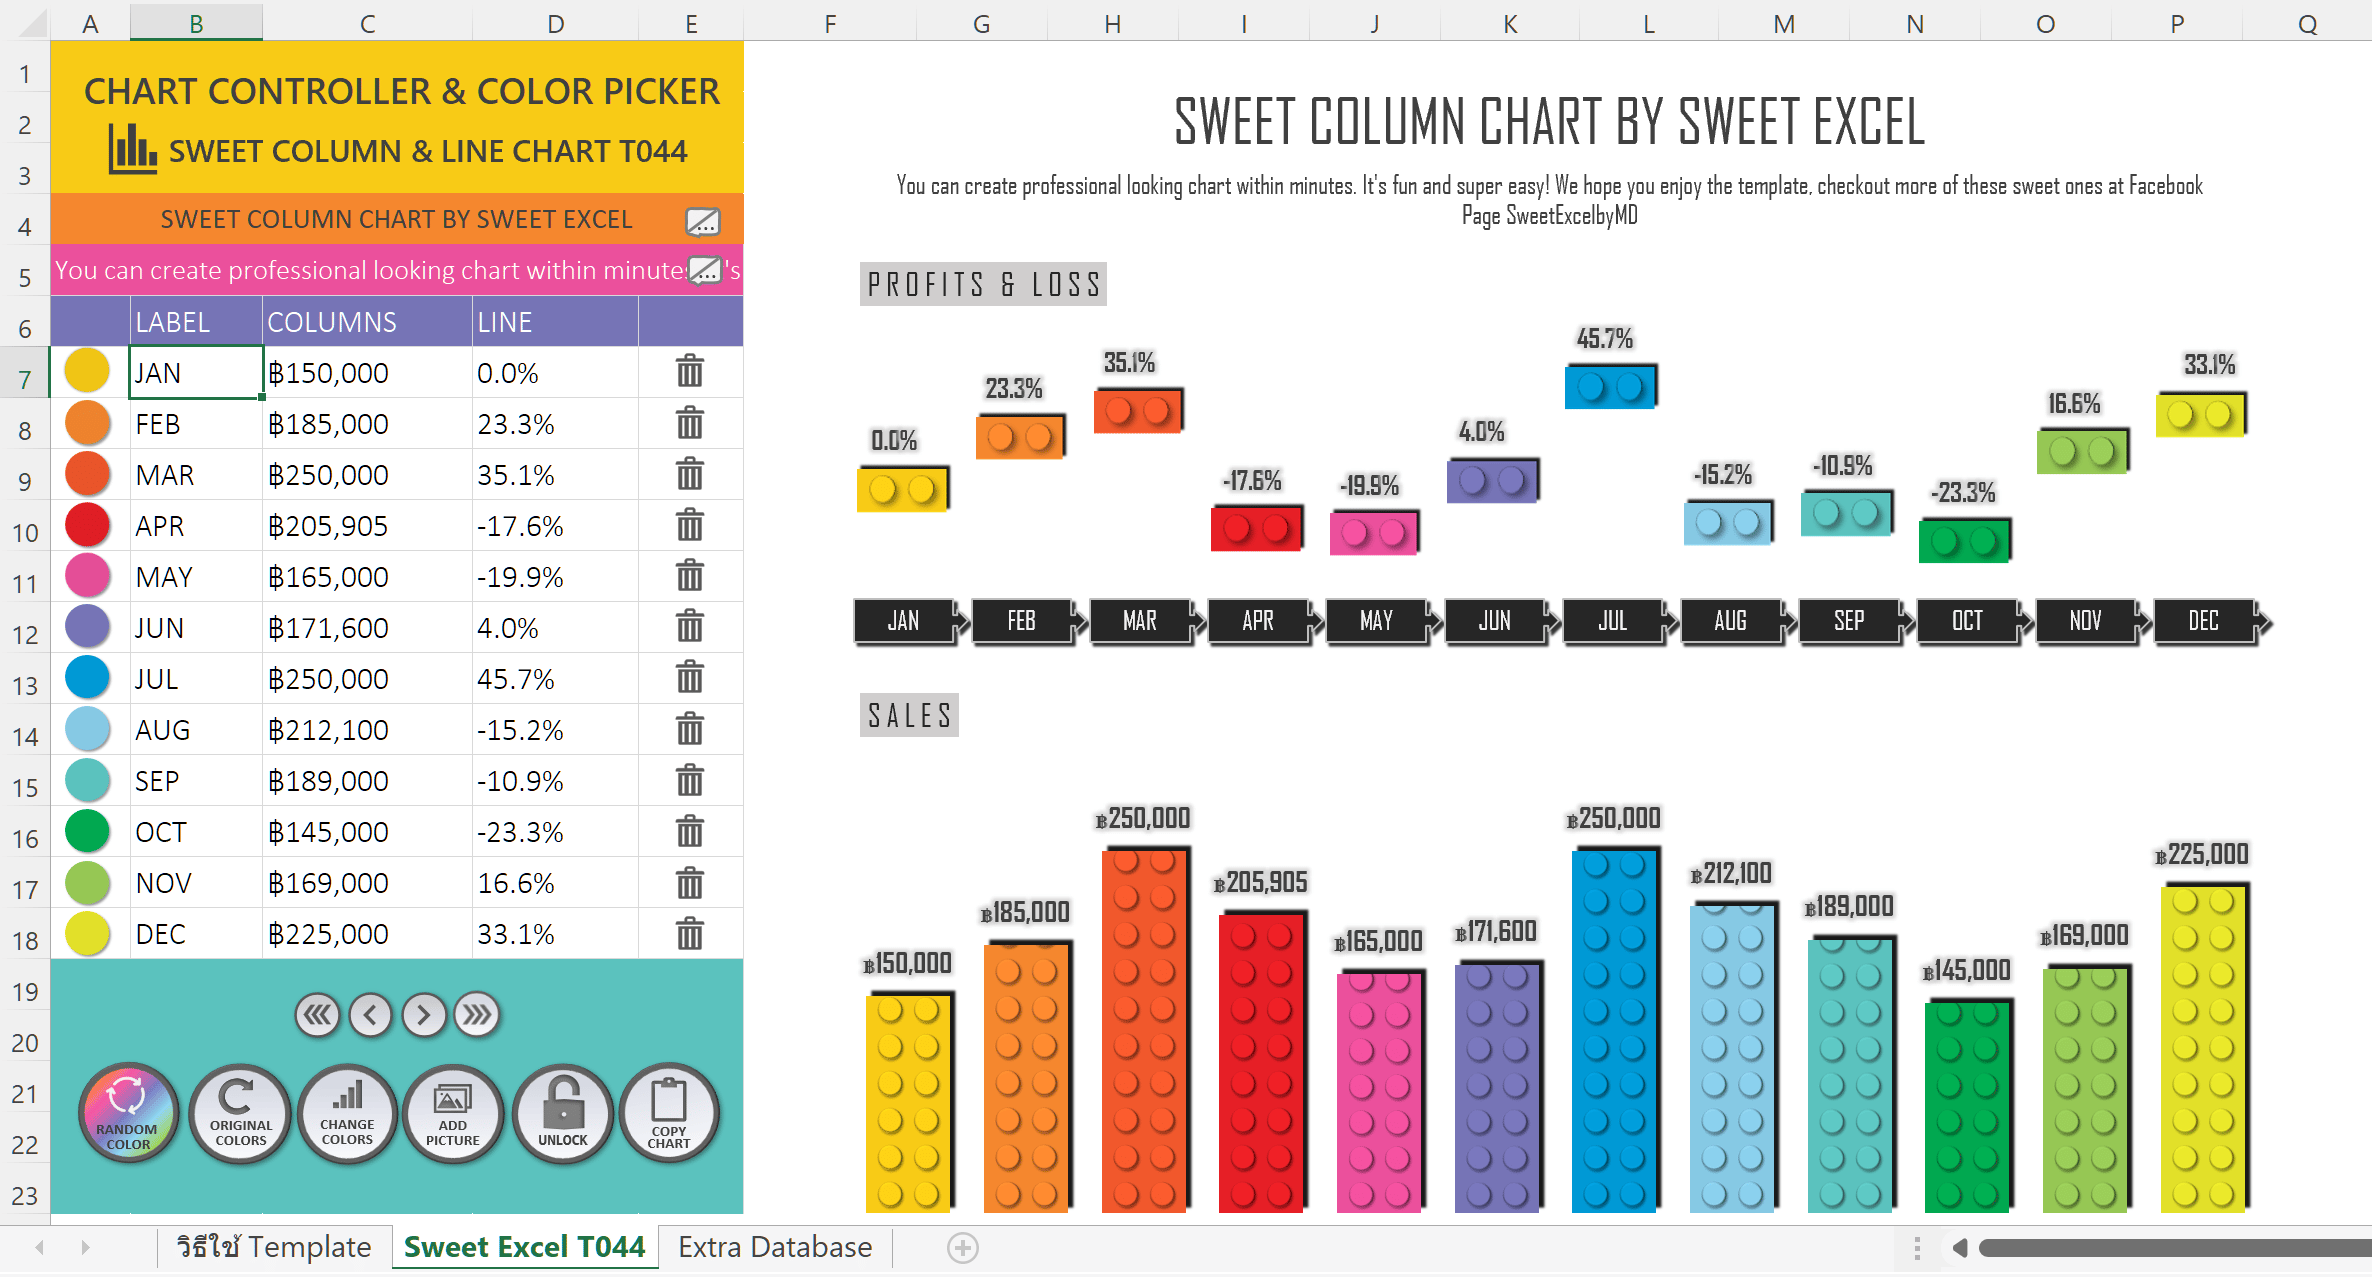Go back with single left chevron

click(x=371, y=1015)
